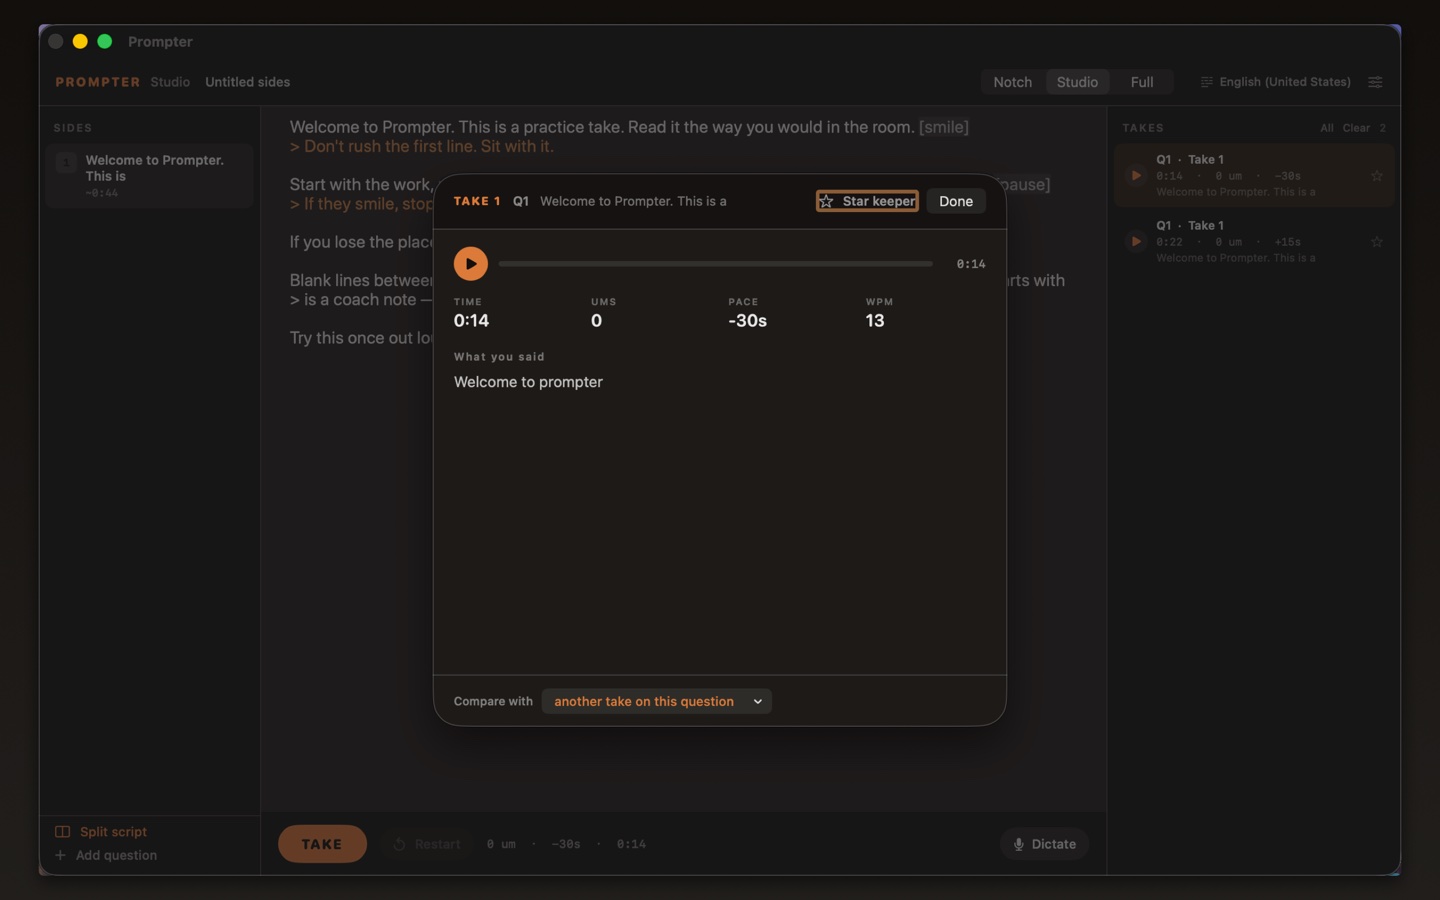Screen dimensions: 1440x900
Task: Star the 0:14 take in the Takes list
Action: tap(1377, 176)
